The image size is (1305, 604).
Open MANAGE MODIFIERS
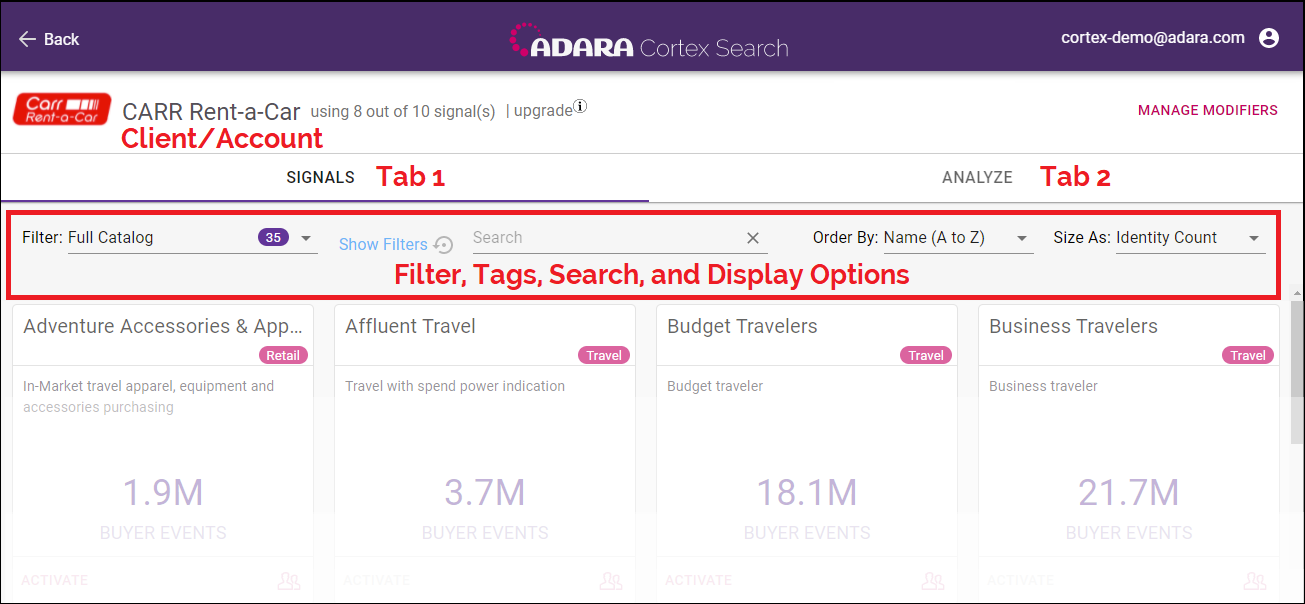click(x=1208, y=110)
